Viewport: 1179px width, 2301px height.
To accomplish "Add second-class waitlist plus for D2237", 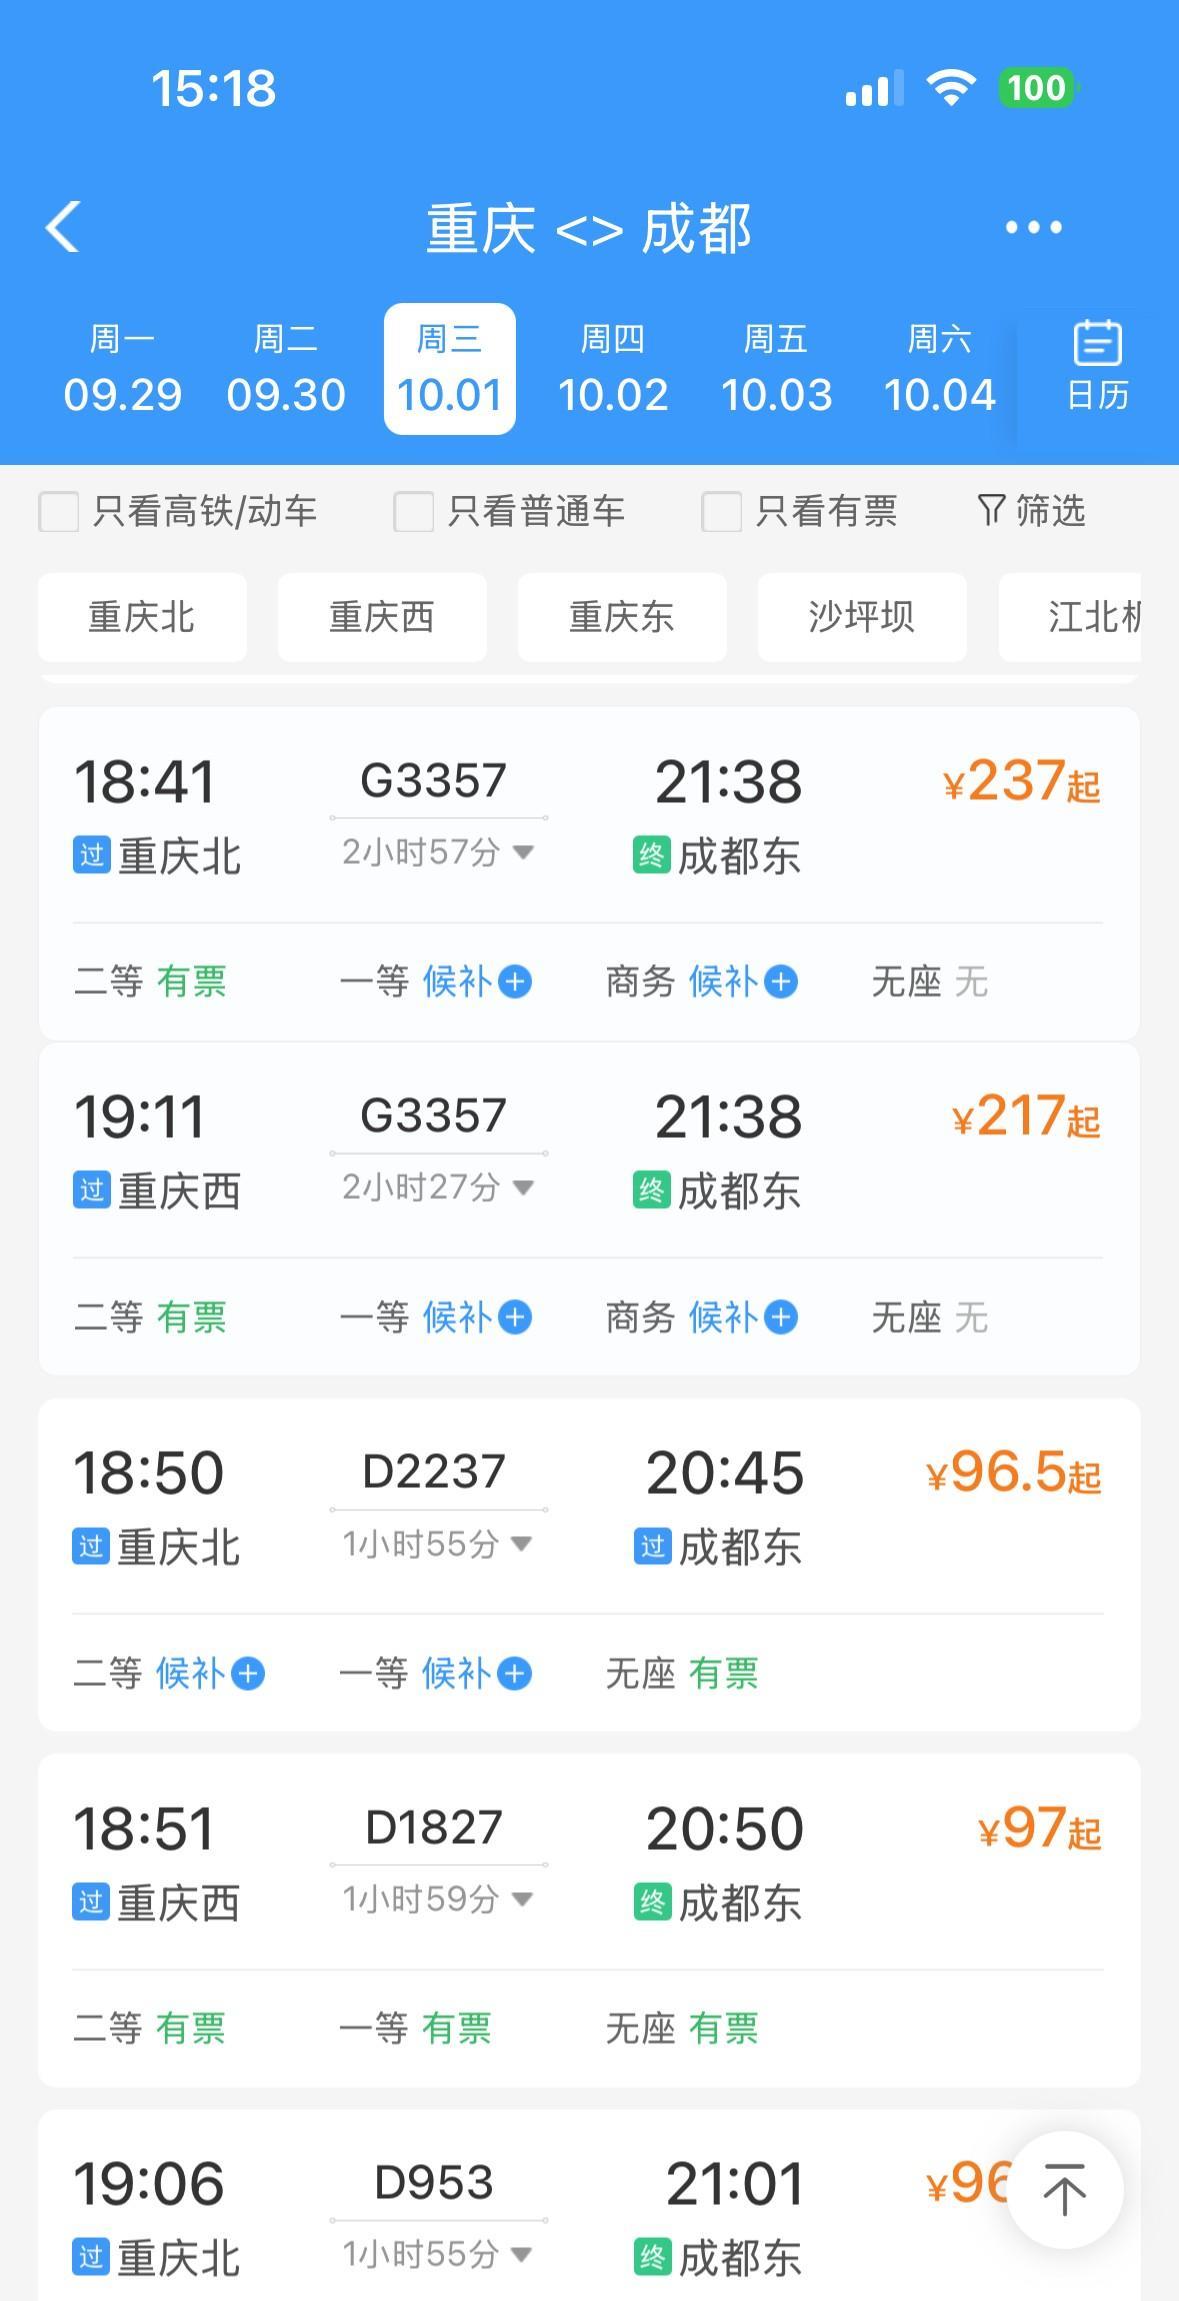I will click(248, 1673).
